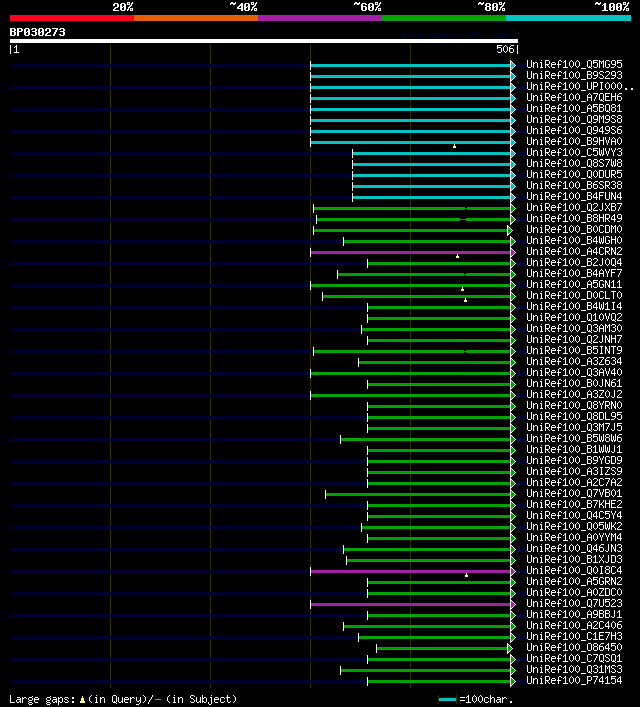Click the cyan ~100% identity legend bar

[568, 18]
